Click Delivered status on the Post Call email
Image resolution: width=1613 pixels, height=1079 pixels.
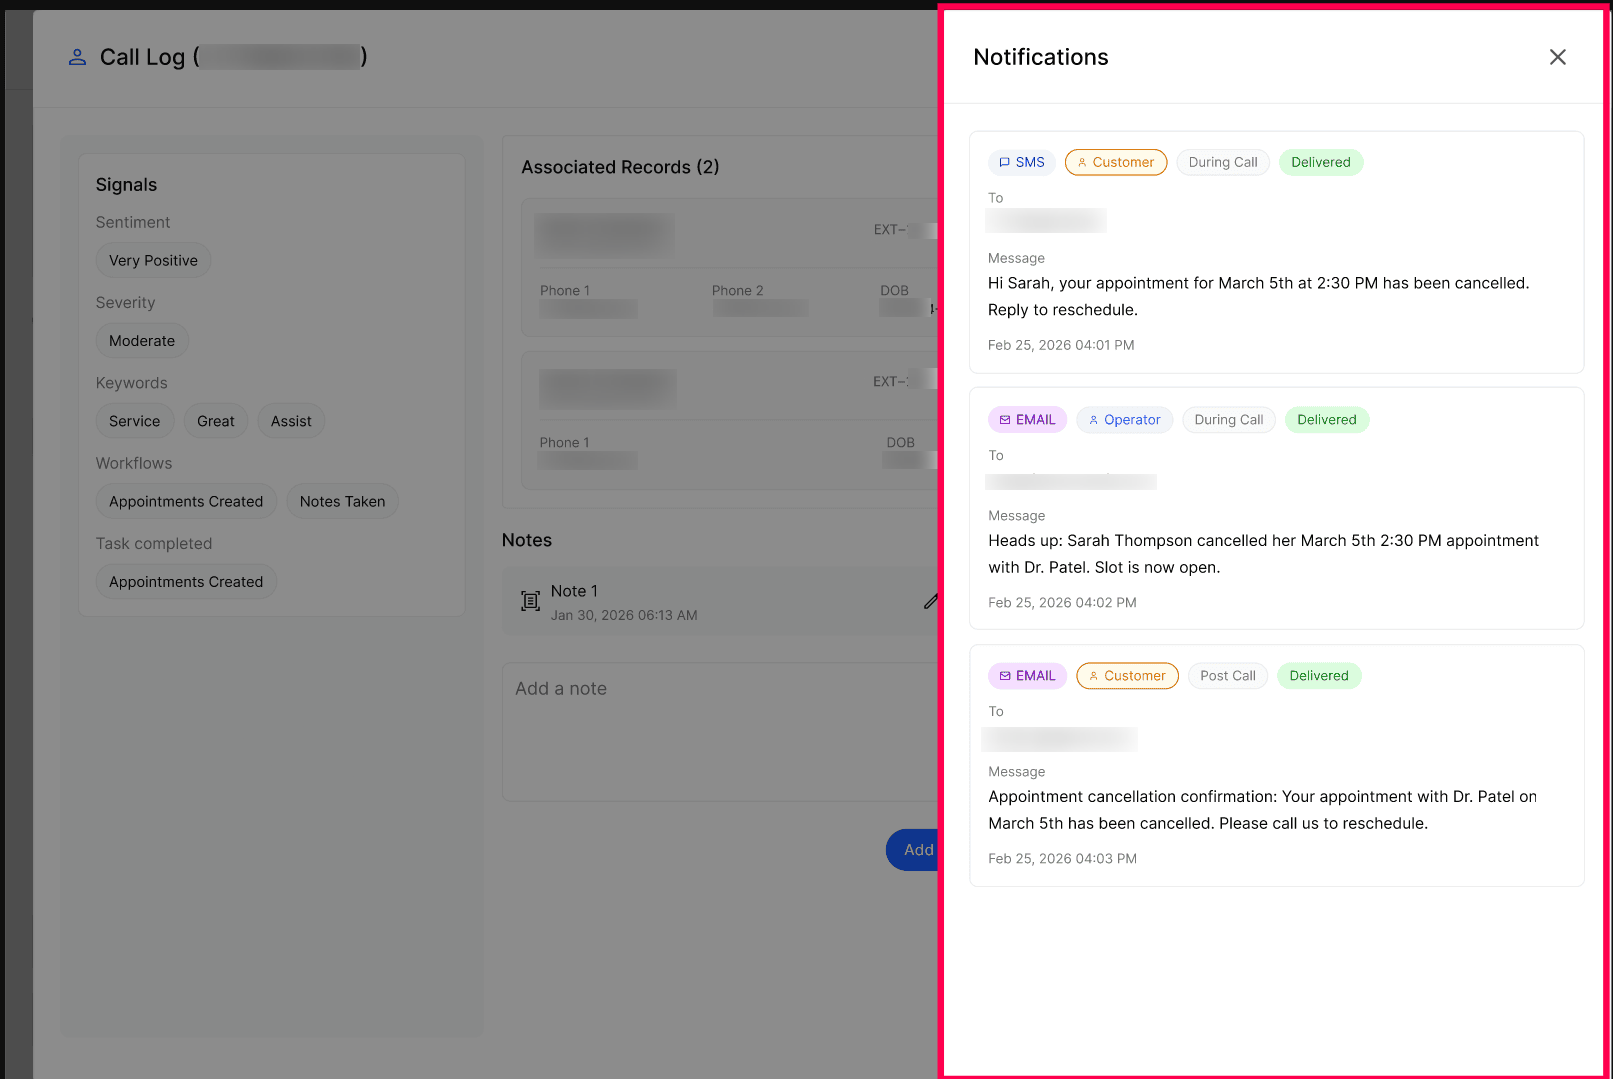click(x=1319, y=676)
